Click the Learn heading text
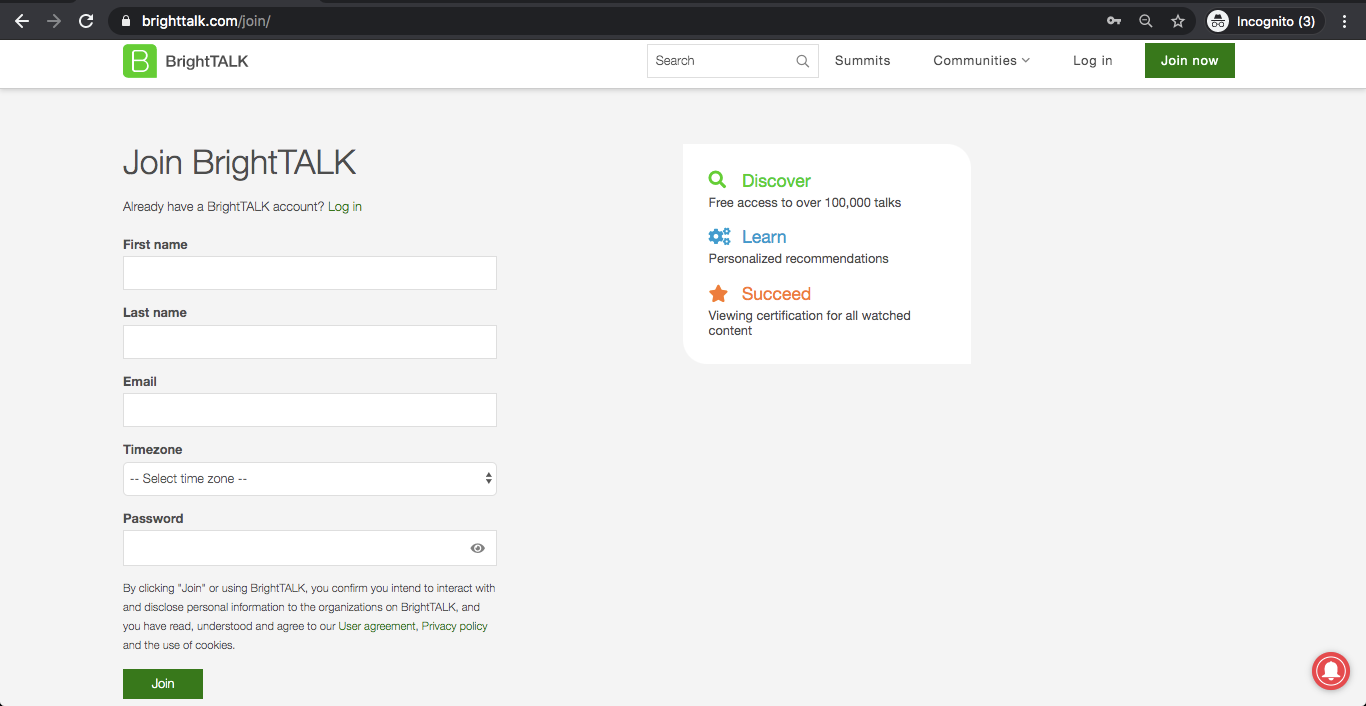The width and height of the screenshot is (1366, 706). click(764, 237)
